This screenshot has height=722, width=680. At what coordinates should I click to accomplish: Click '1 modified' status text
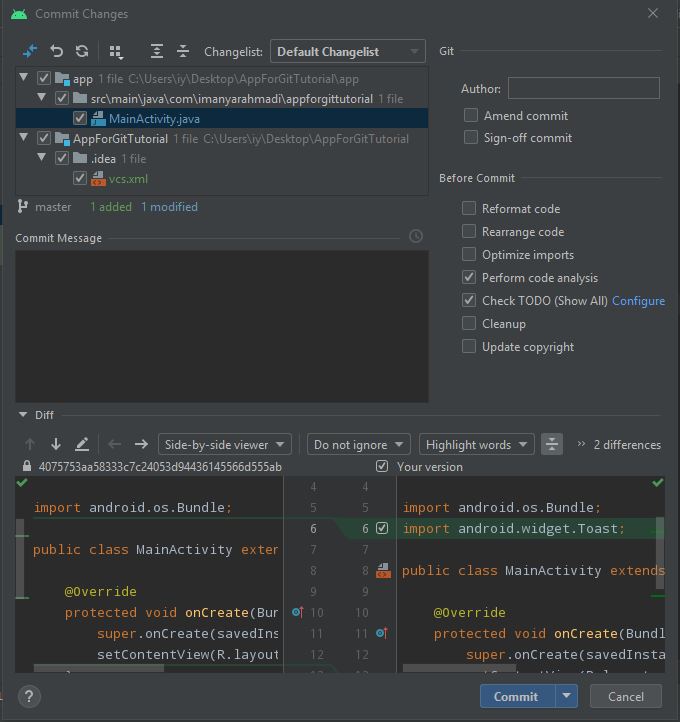[x=169, y=207]
